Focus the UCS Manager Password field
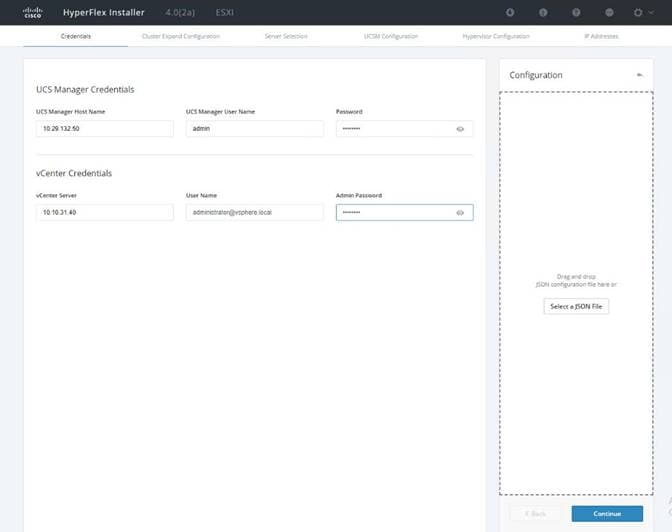This screenshot has height=532, width=672. point(405,129)
